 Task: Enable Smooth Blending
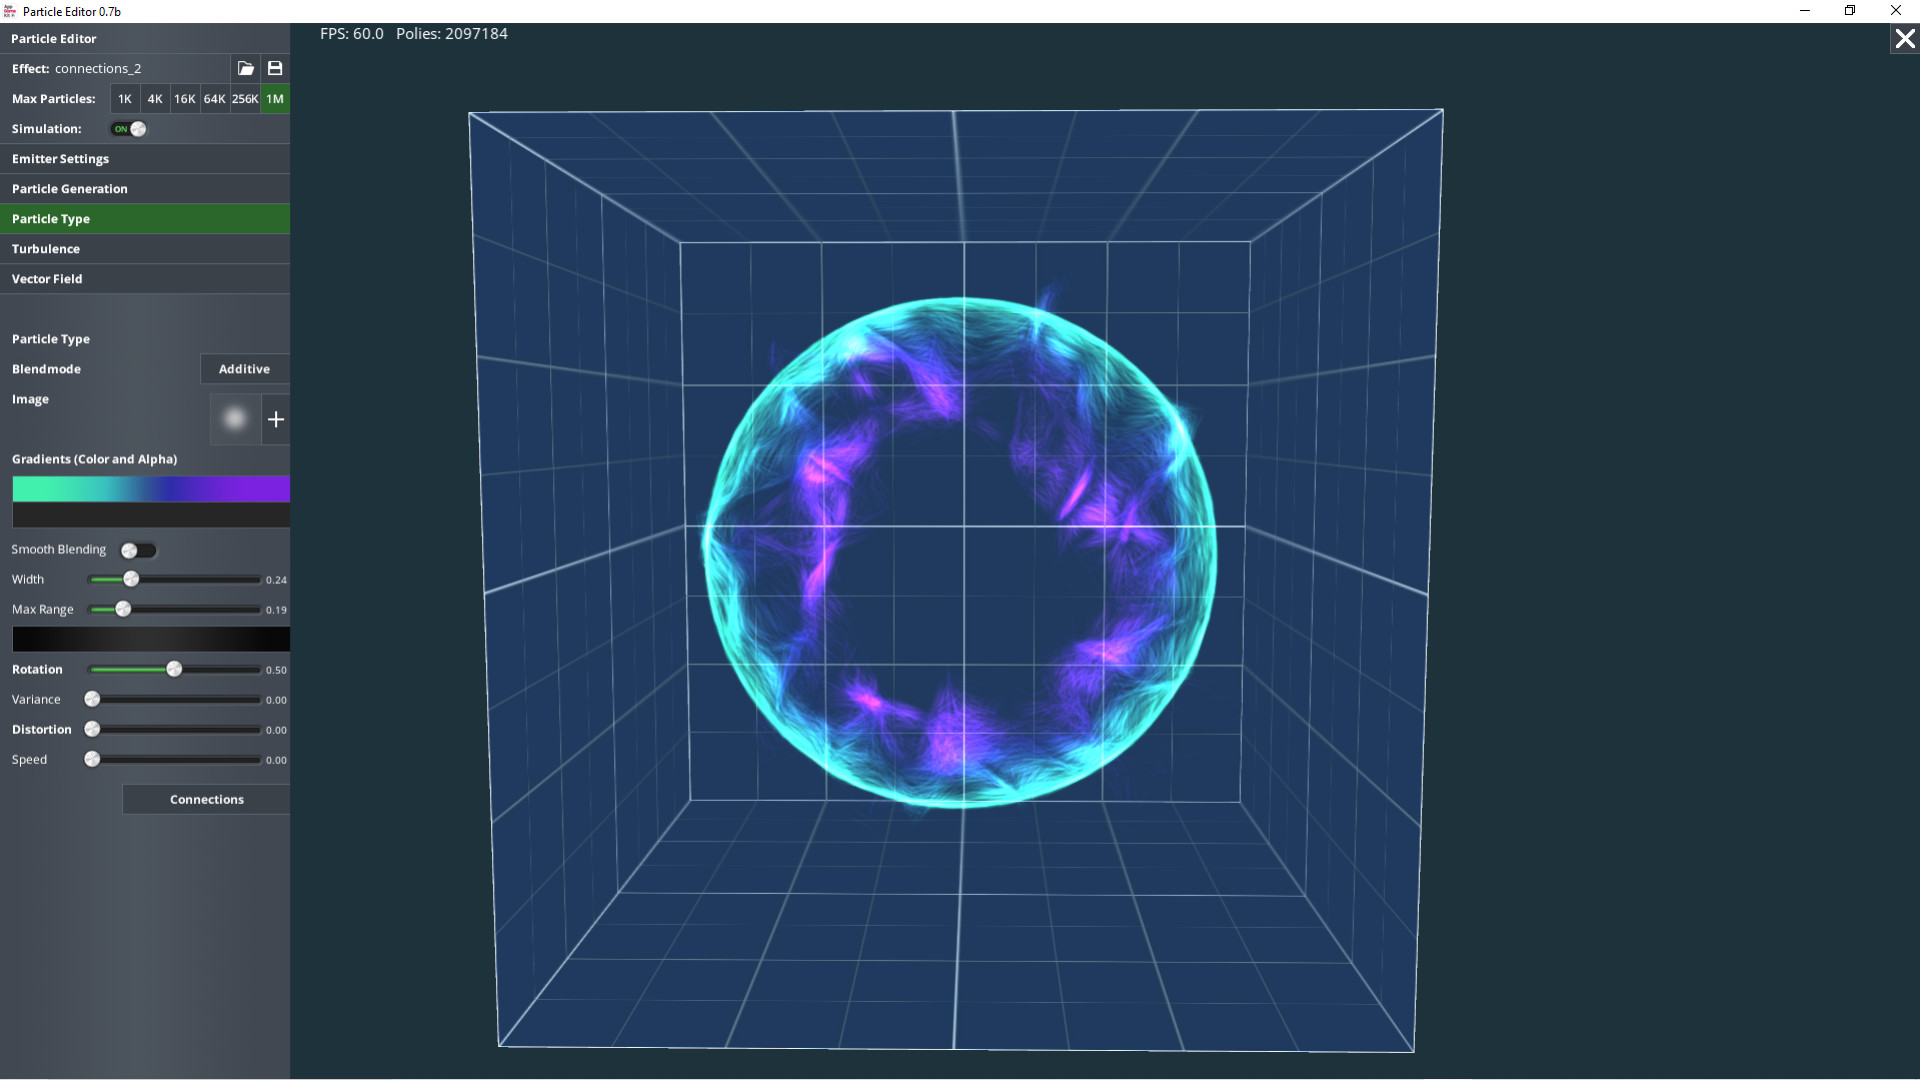[139, 550]
